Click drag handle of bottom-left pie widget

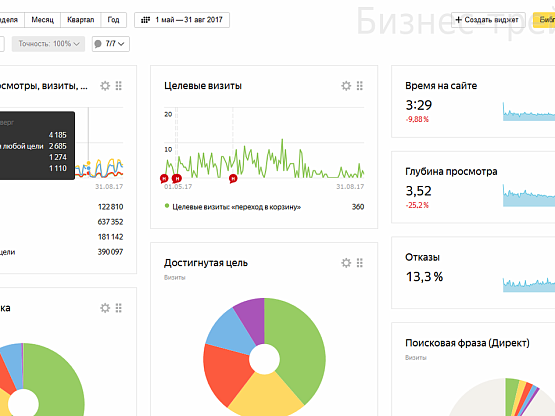pos(119,308)
